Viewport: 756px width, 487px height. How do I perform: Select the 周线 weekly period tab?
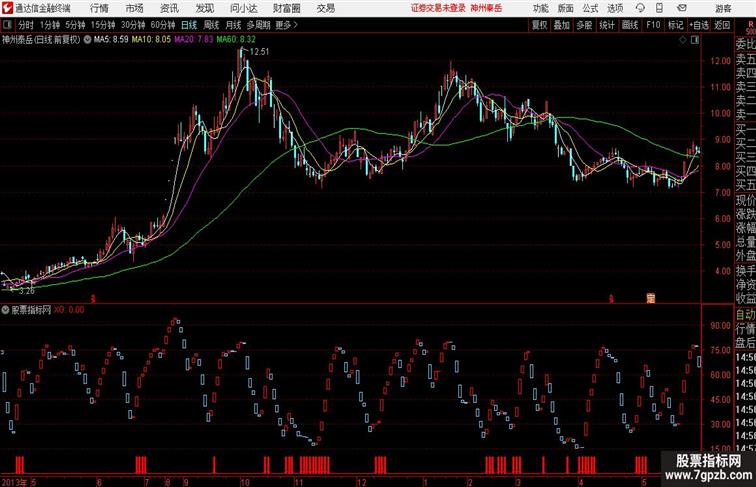click(x=211, y=25)
